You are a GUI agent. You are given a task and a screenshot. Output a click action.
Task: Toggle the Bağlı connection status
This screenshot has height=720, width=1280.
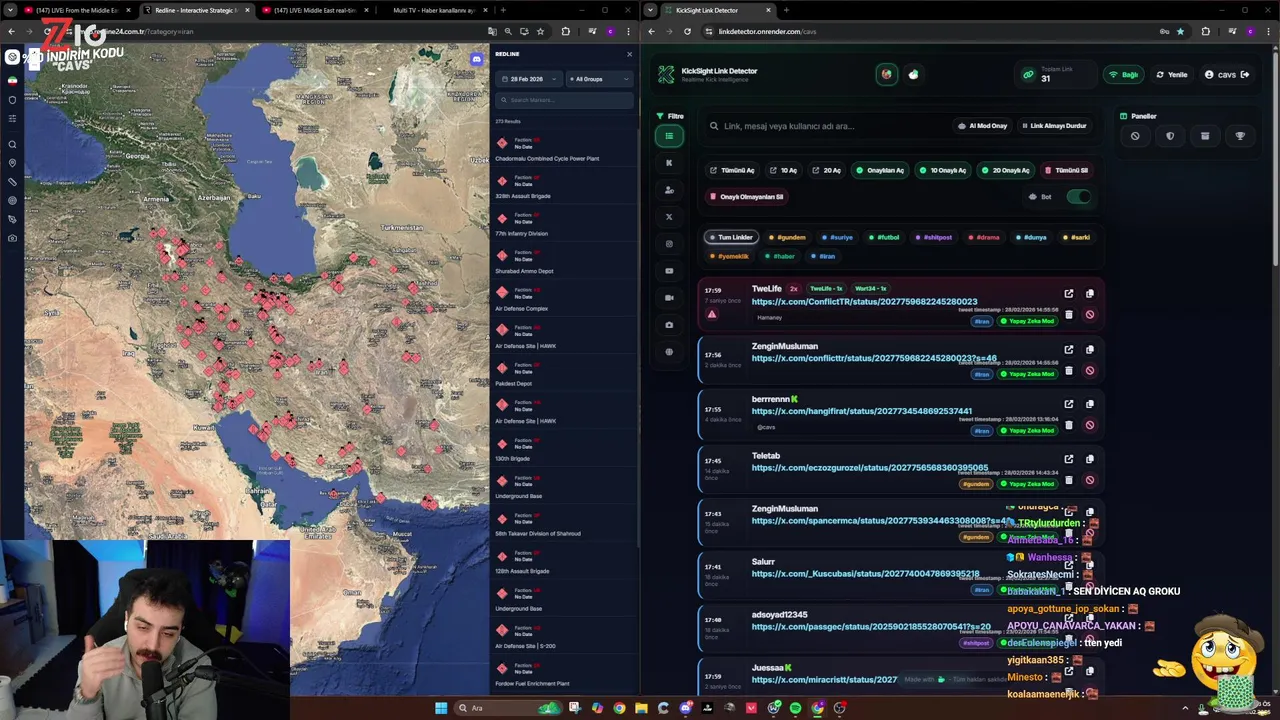1124,75
